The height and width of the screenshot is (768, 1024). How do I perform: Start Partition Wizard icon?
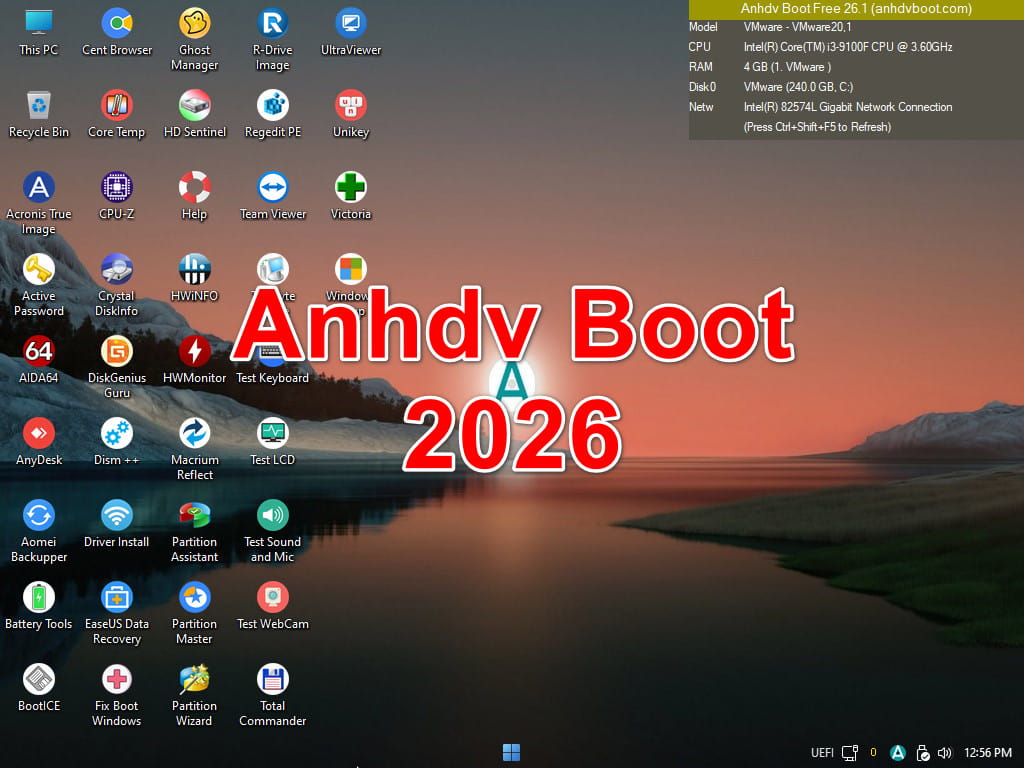tap(195, 695)
